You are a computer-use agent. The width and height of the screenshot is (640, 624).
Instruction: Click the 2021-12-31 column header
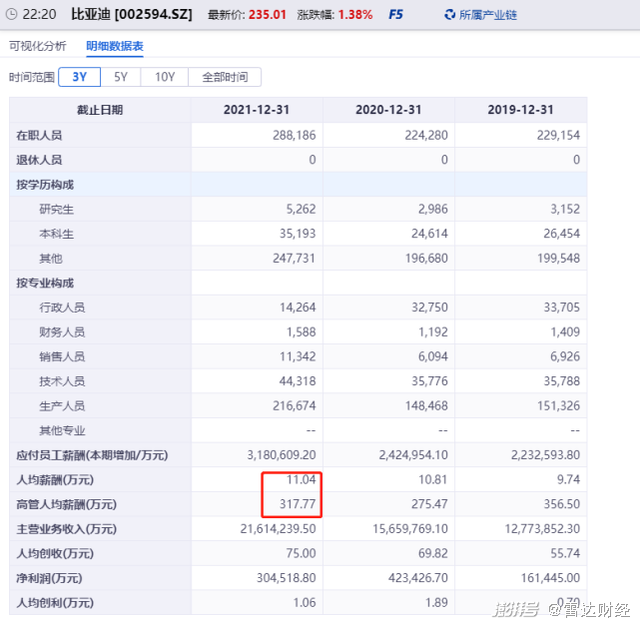[x=256, y=110]
